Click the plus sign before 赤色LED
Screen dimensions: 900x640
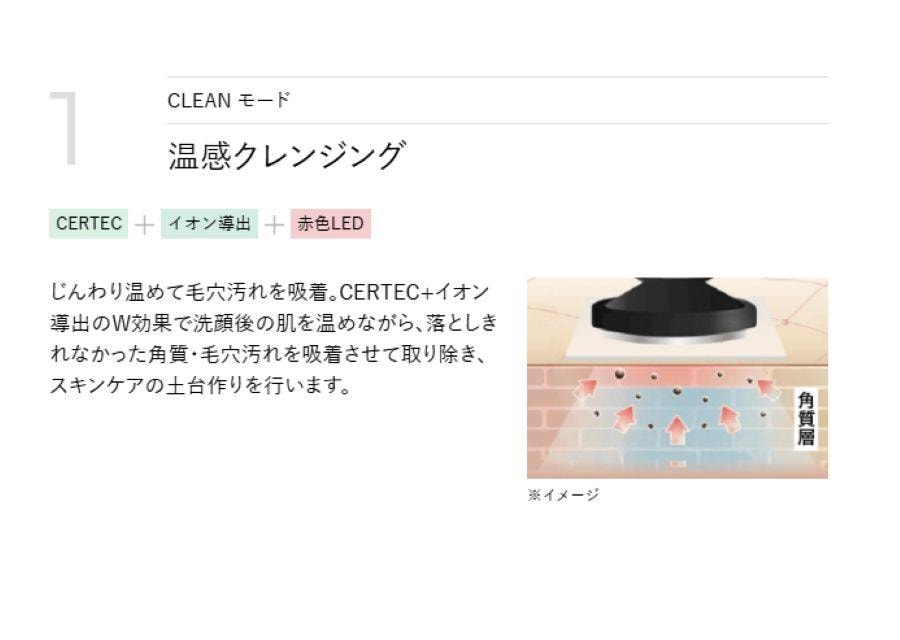[x=274, y=225]
